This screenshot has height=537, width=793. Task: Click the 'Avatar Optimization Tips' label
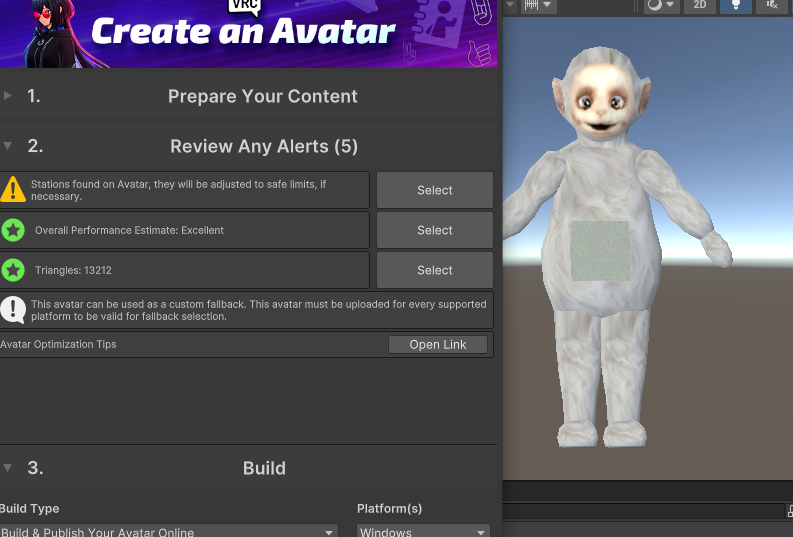(58, 344)
